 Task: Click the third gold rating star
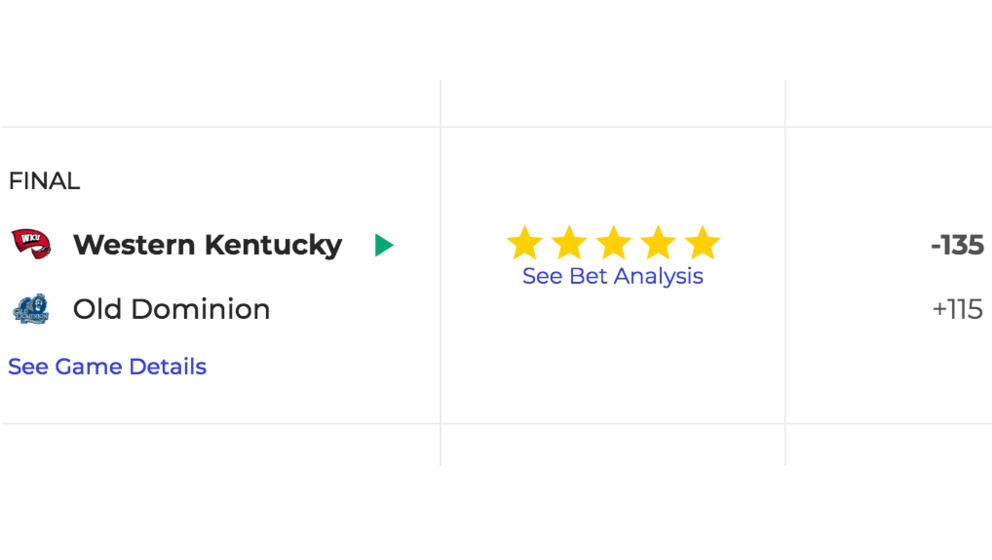(614, 243)
